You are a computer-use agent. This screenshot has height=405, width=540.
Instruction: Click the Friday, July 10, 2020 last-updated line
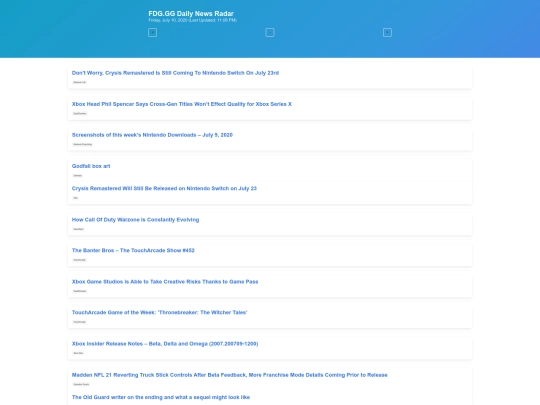tap(193, 20)
